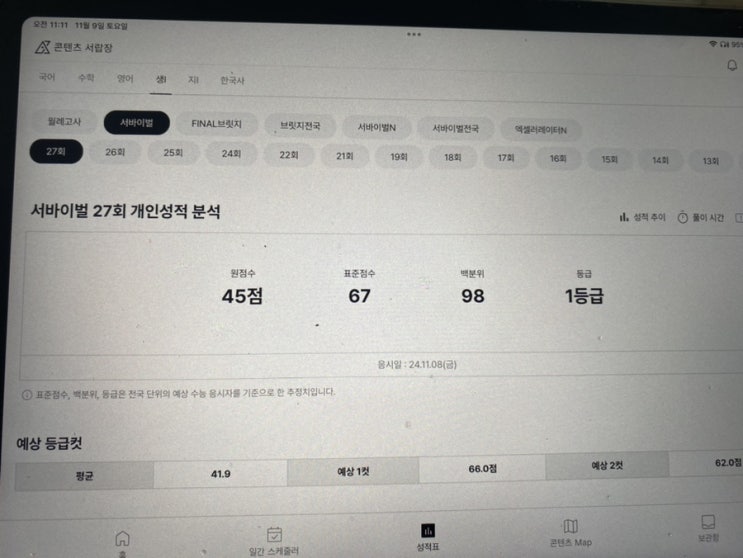
Task: Open 보관함 storage icon
Action: (x=708, y=522)
